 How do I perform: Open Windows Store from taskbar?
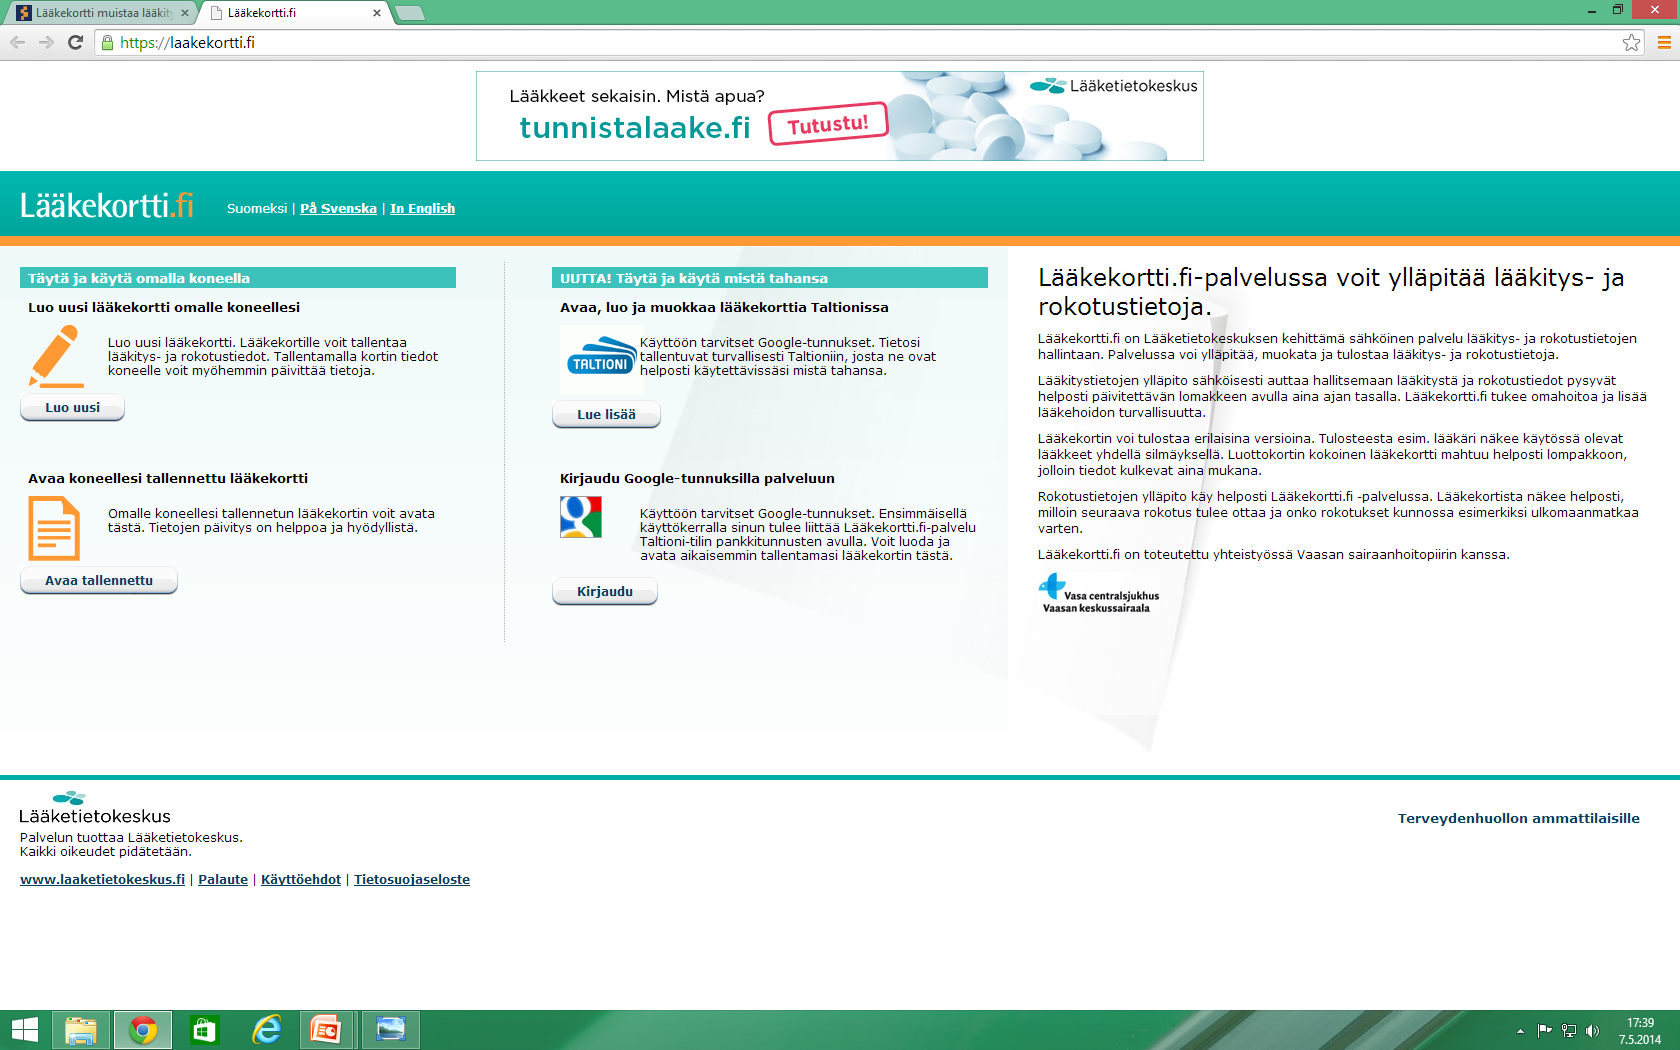click(205, 1030)
